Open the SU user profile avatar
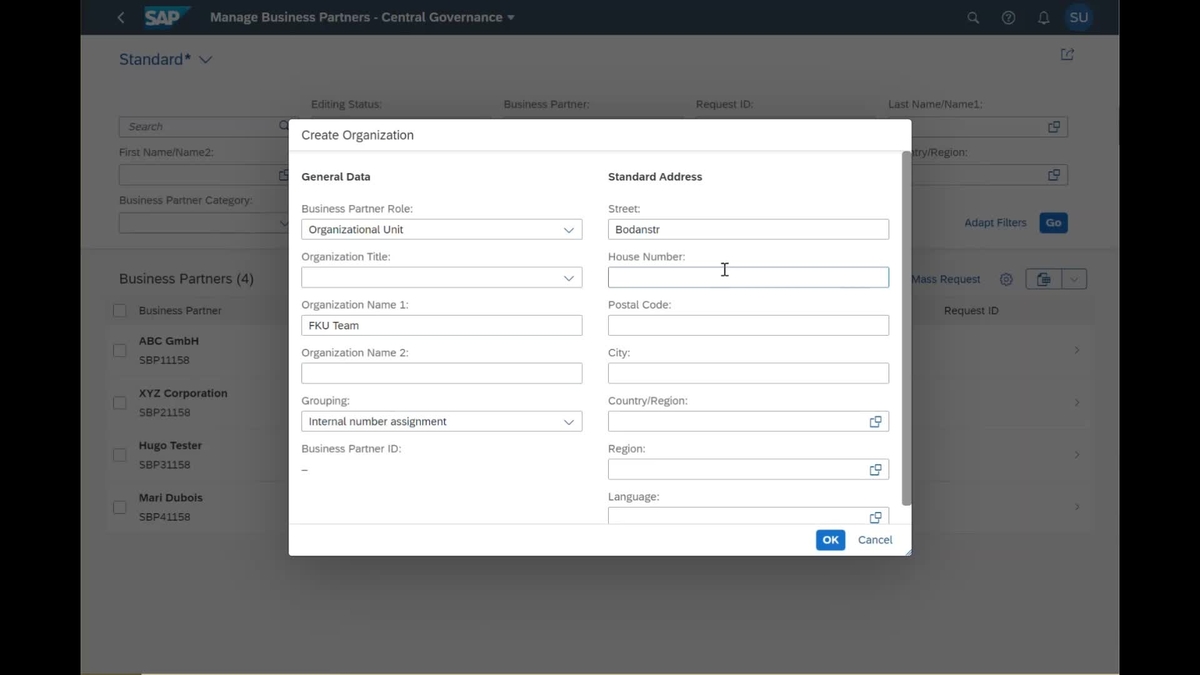 click(1078, 17)
